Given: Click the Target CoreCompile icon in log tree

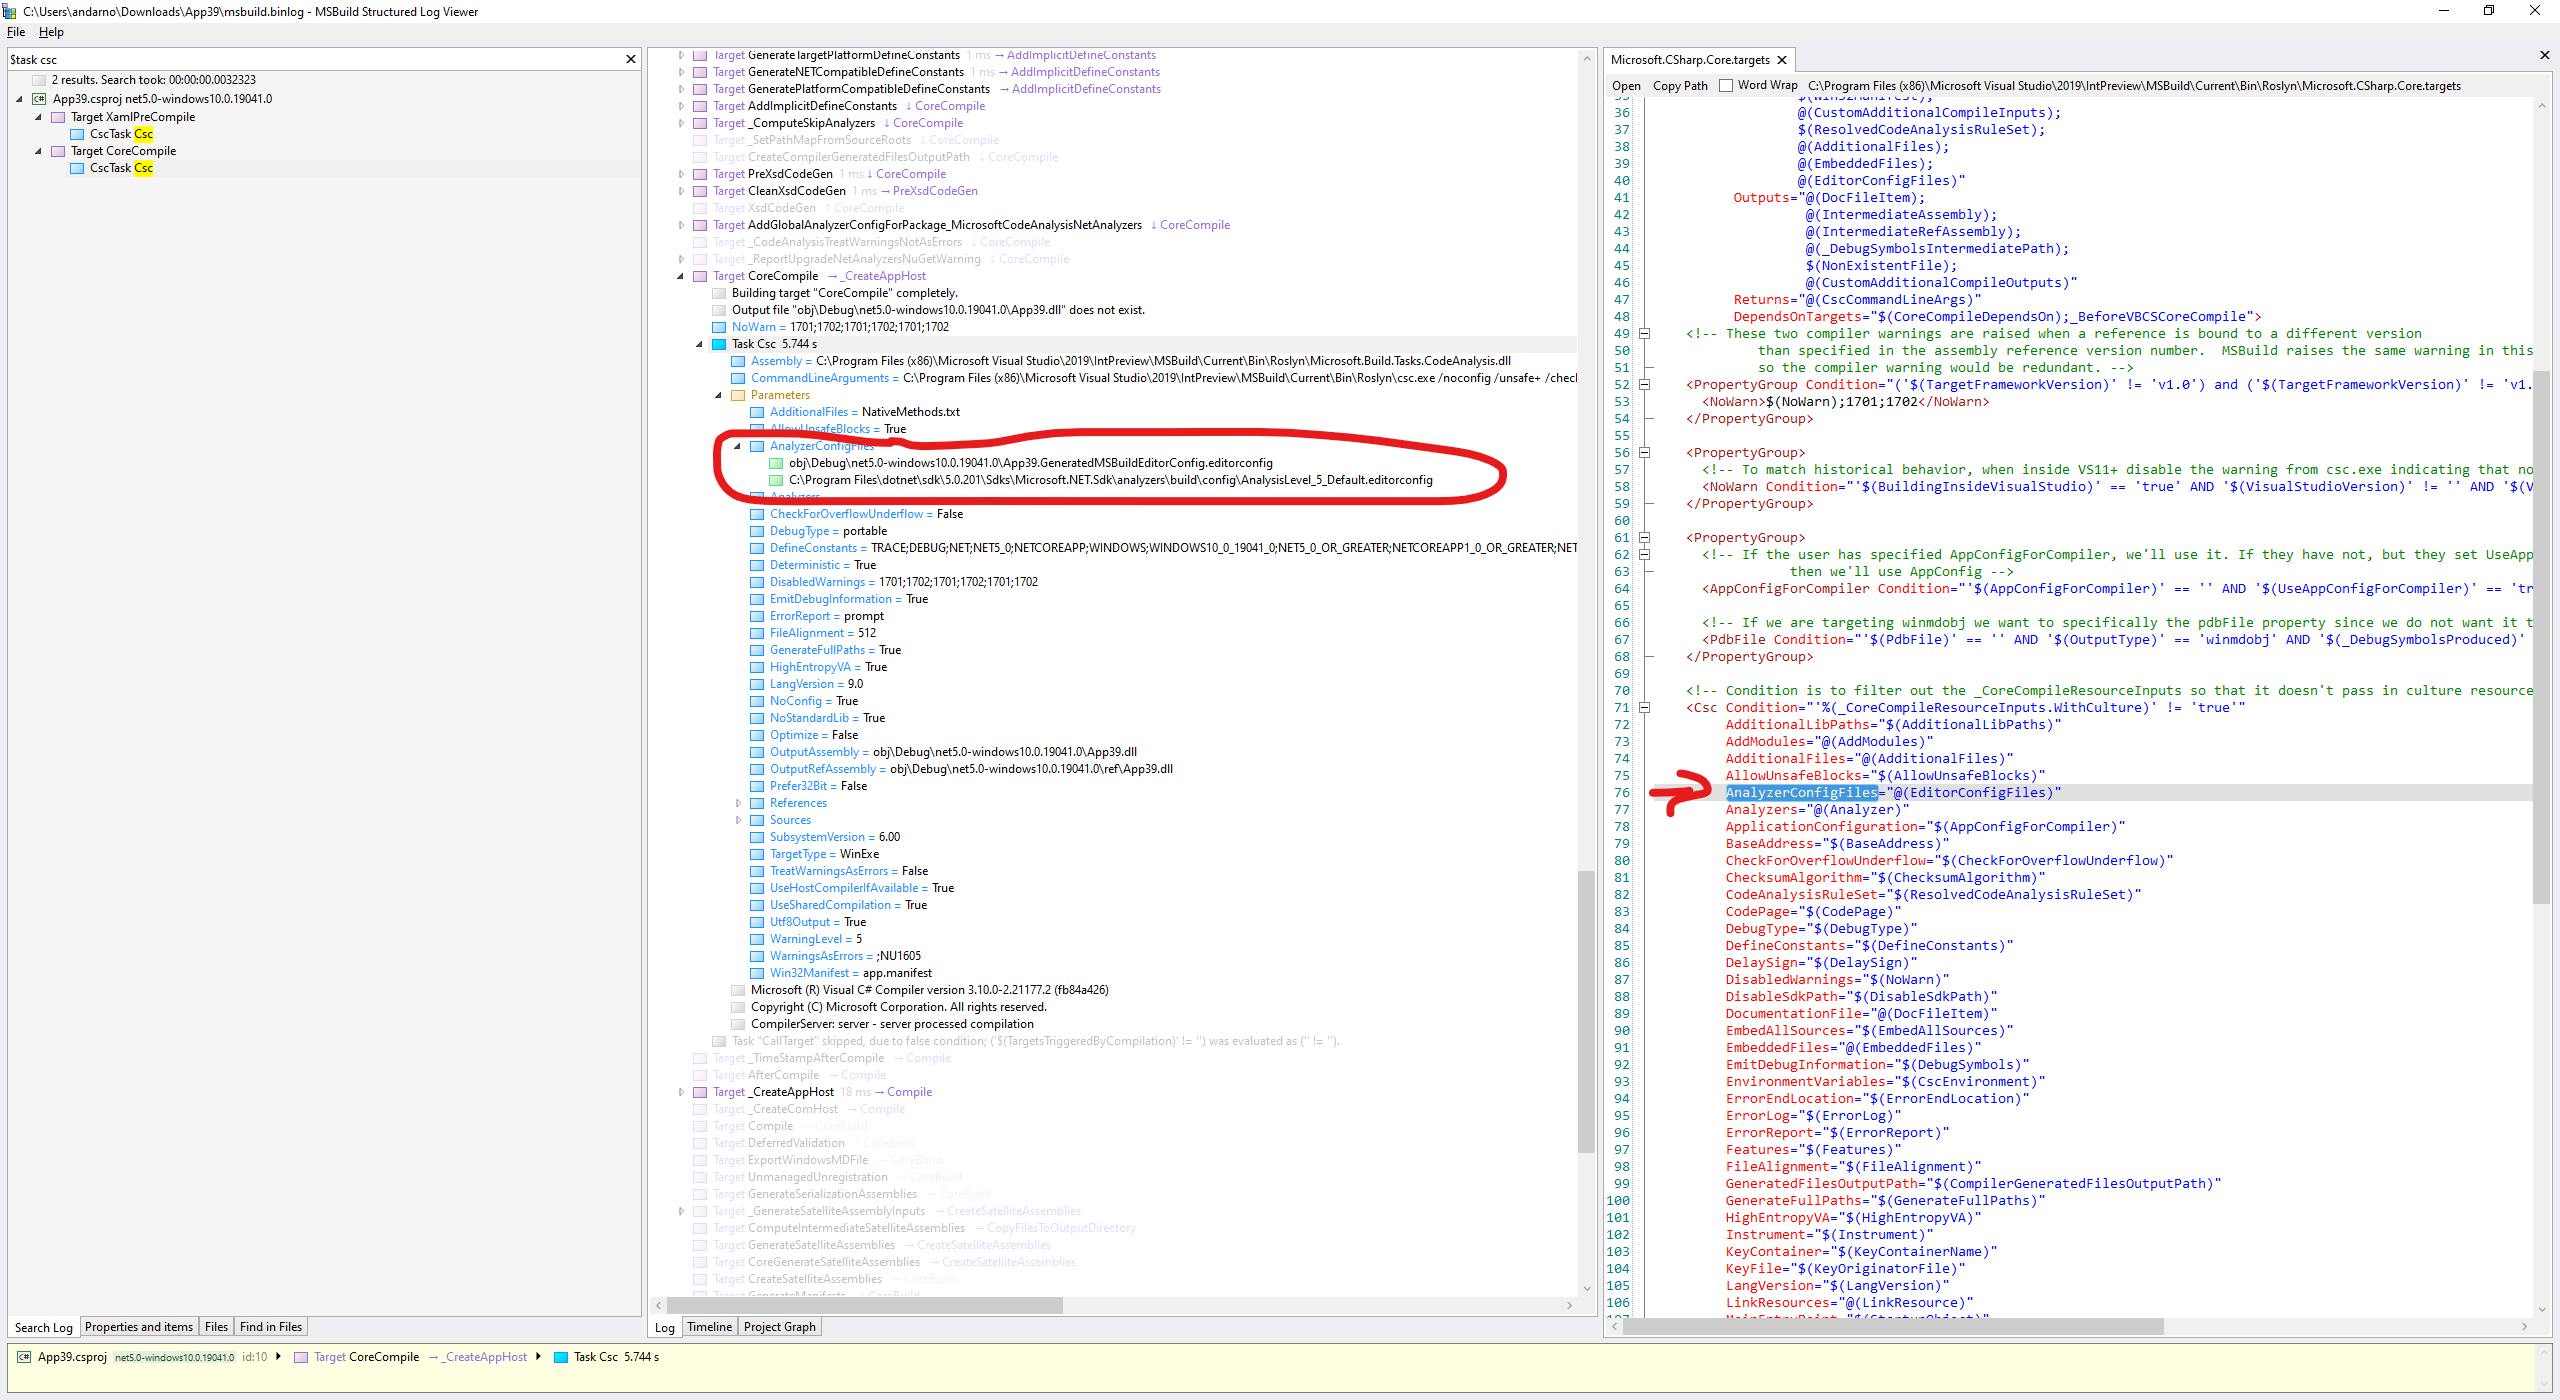Looking at the screenshot, I should 700,276.
